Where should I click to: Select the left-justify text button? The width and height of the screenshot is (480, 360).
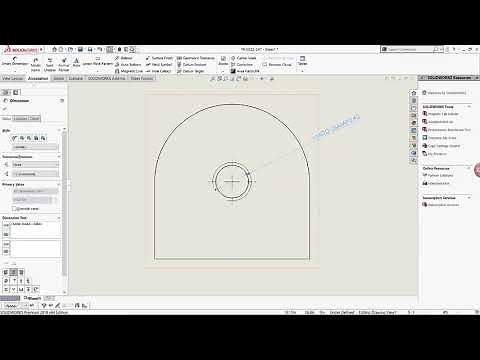click(6, 273)
